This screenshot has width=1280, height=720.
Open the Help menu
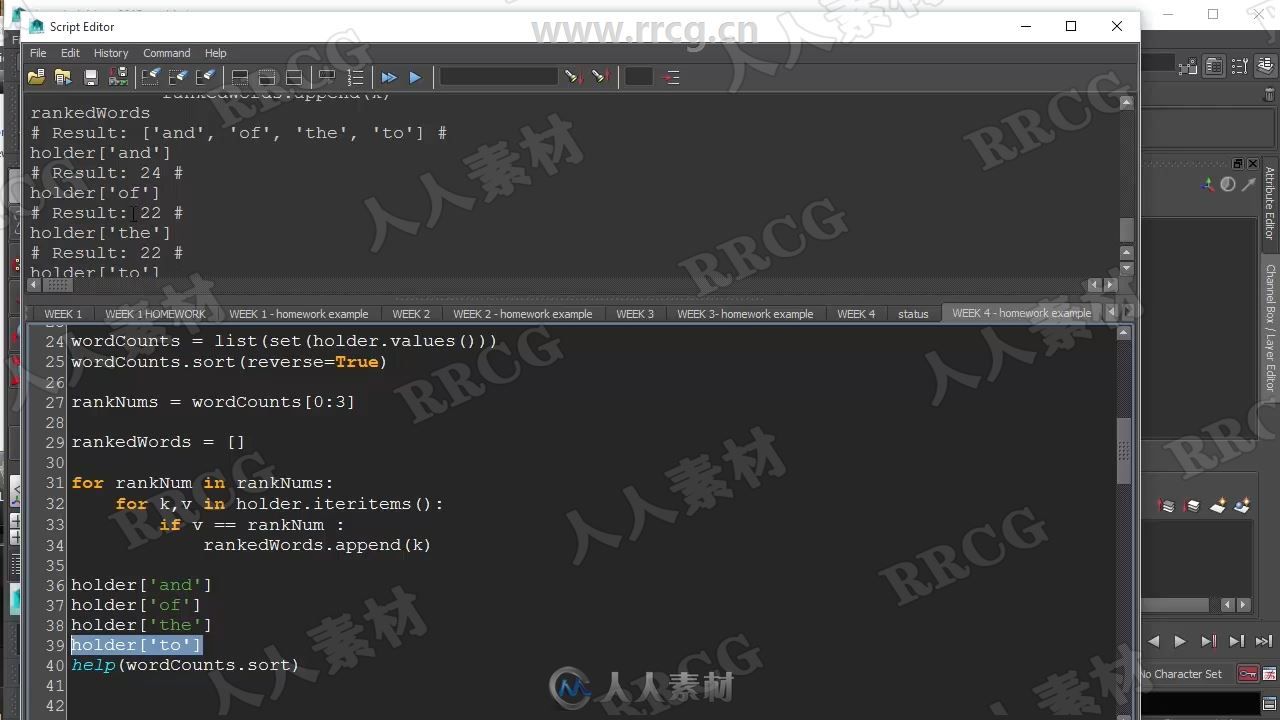[216, 53]
